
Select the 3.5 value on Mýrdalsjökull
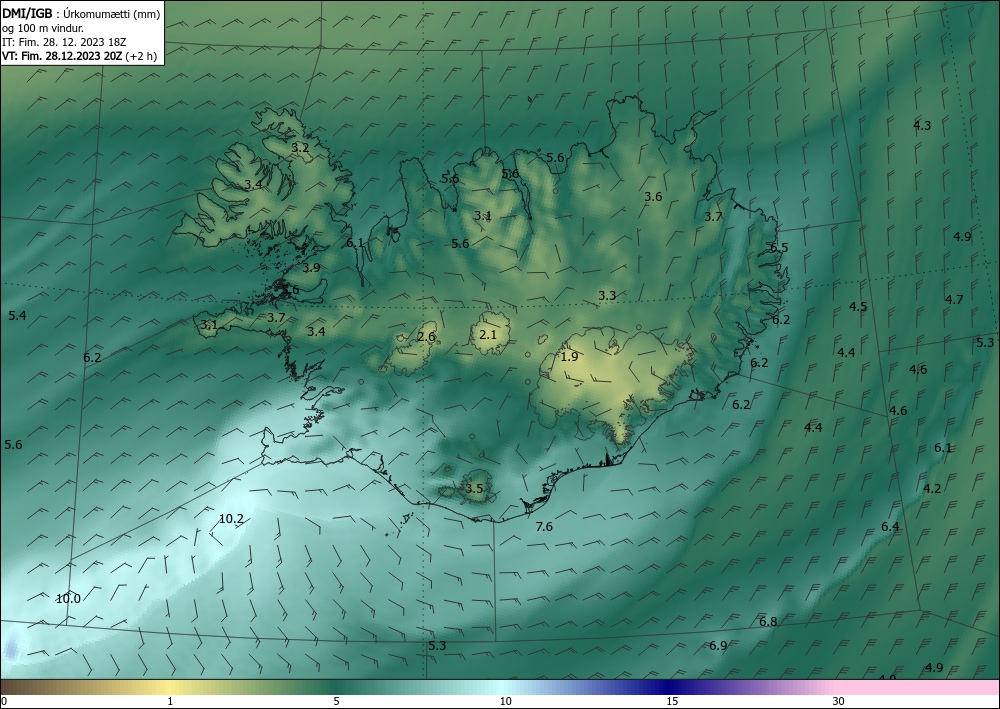pyautogui.click(x=474, y=489)
